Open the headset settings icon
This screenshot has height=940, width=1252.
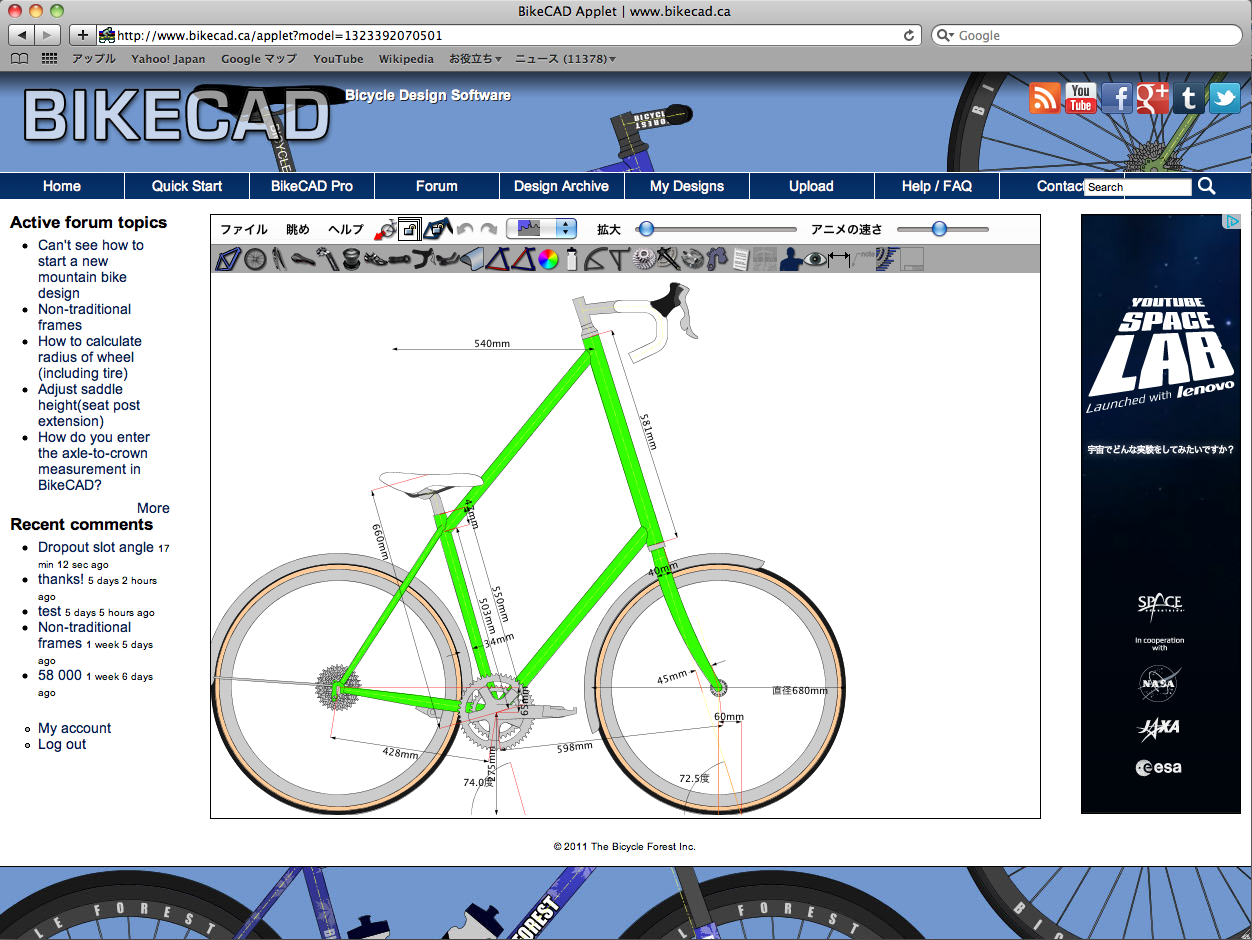coord(351,259)
